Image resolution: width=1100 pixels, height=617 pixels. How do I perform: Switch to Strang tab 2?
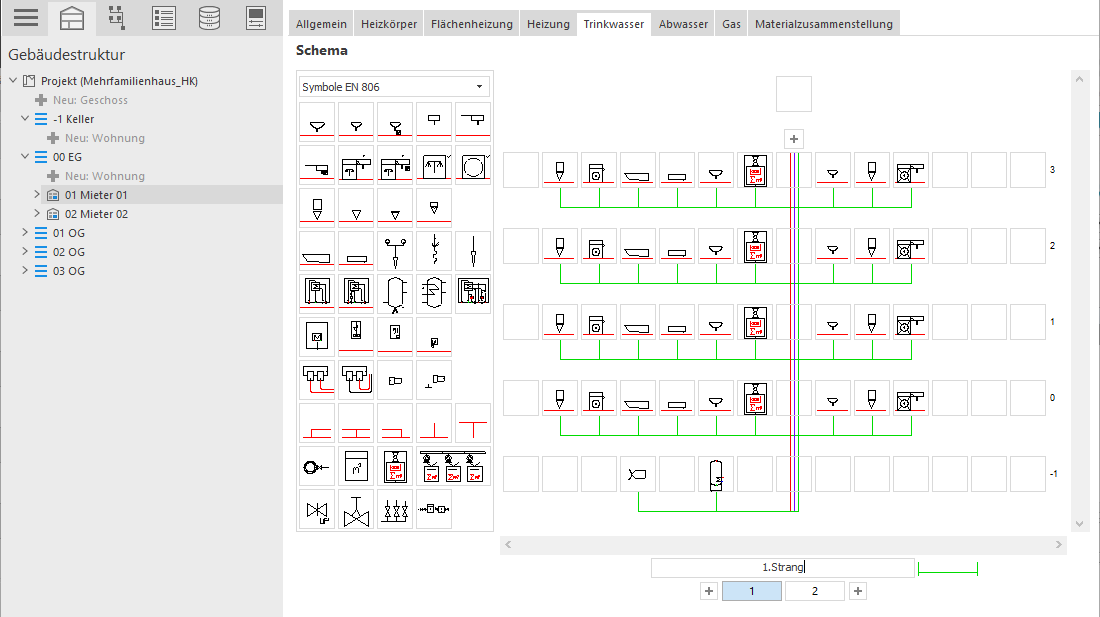(x=814, y=591)
